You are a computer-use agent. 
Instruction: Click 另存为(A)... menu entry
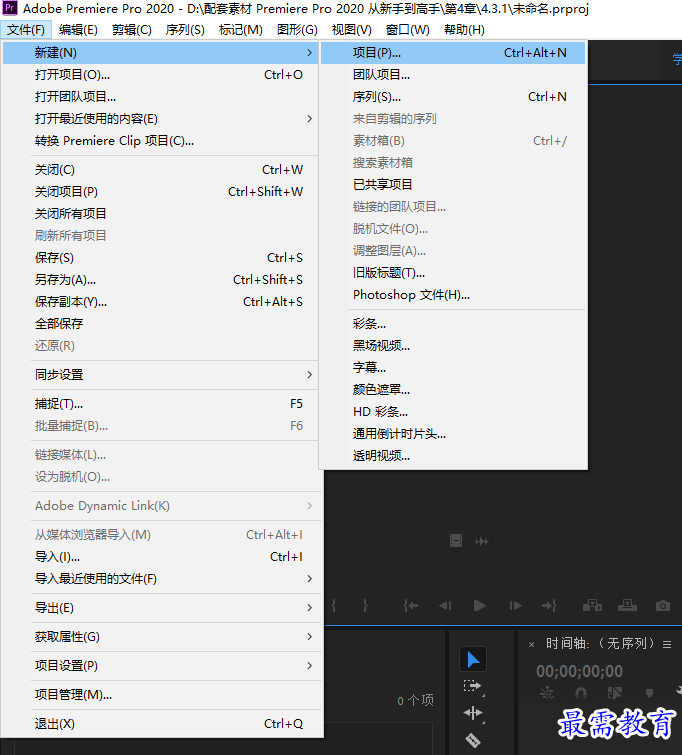tap(160, 280)
